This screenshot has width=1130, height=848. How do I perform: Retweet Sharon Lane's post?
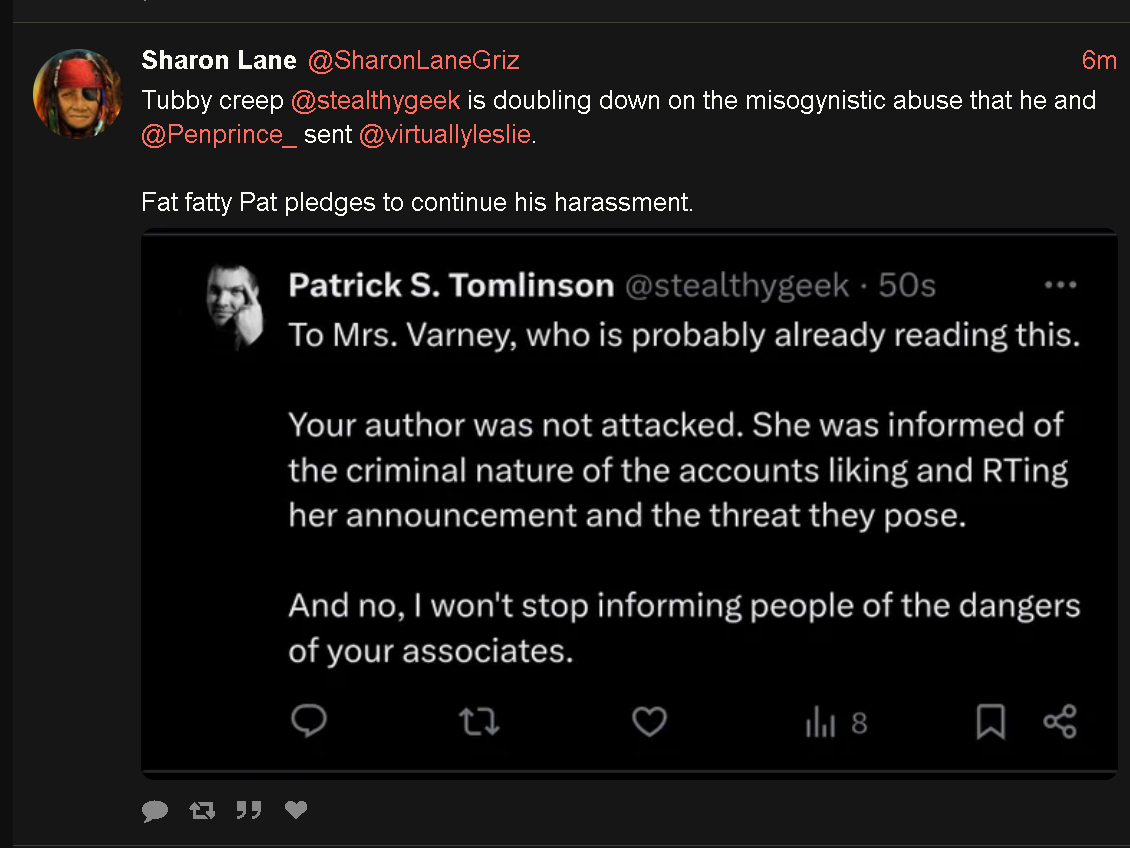(x=203, y=811)
